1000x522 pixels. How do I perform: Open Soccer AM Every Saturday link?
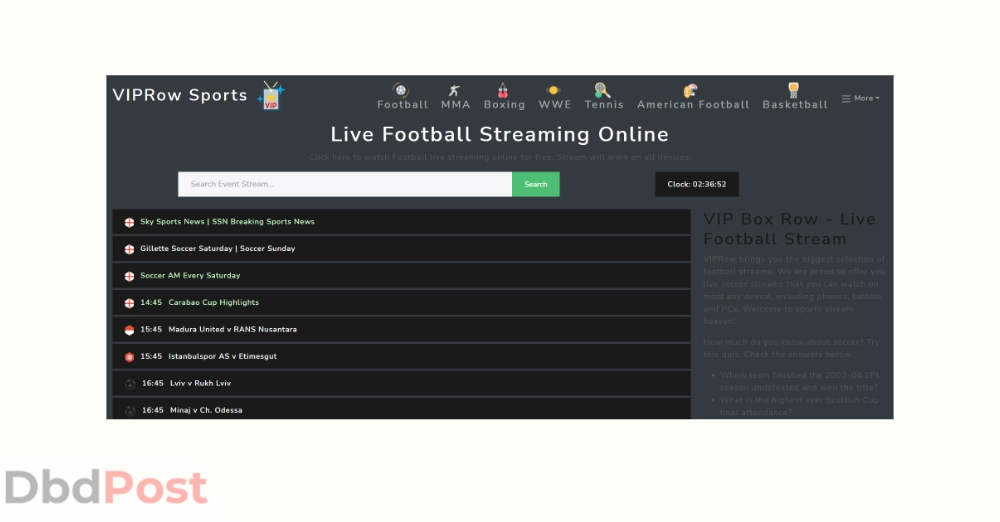tap(190, 275)
